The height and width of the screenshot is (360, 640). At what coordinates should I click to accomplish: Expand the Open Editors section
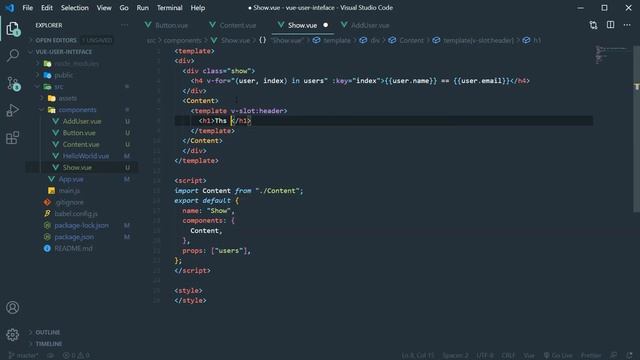(56, 40)
